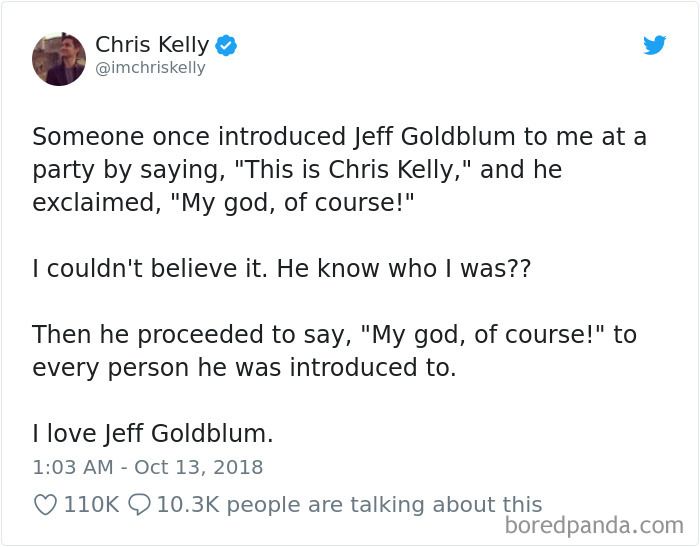Click the blue verified badge
This screenshot has width=700, height=547.
[227, 45]
